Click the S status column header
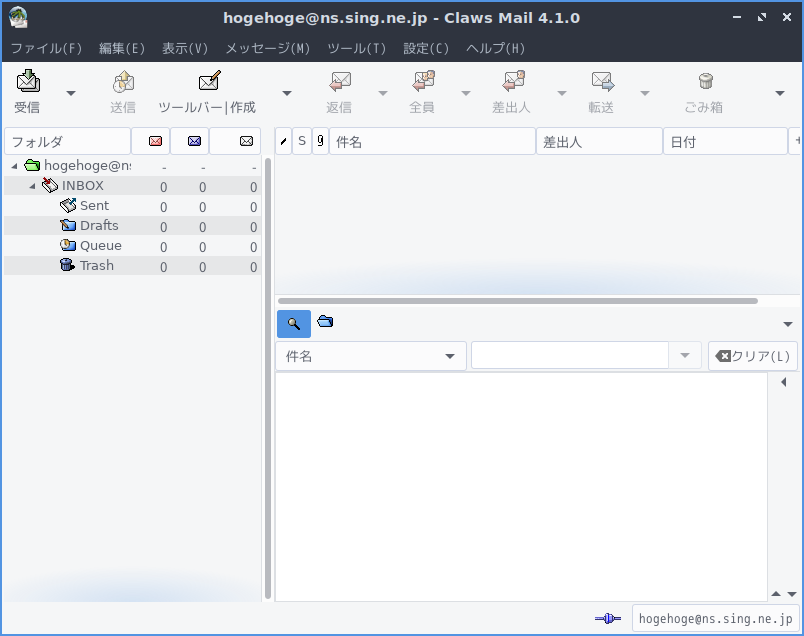The image size is (804, 636). pos(302,141)
